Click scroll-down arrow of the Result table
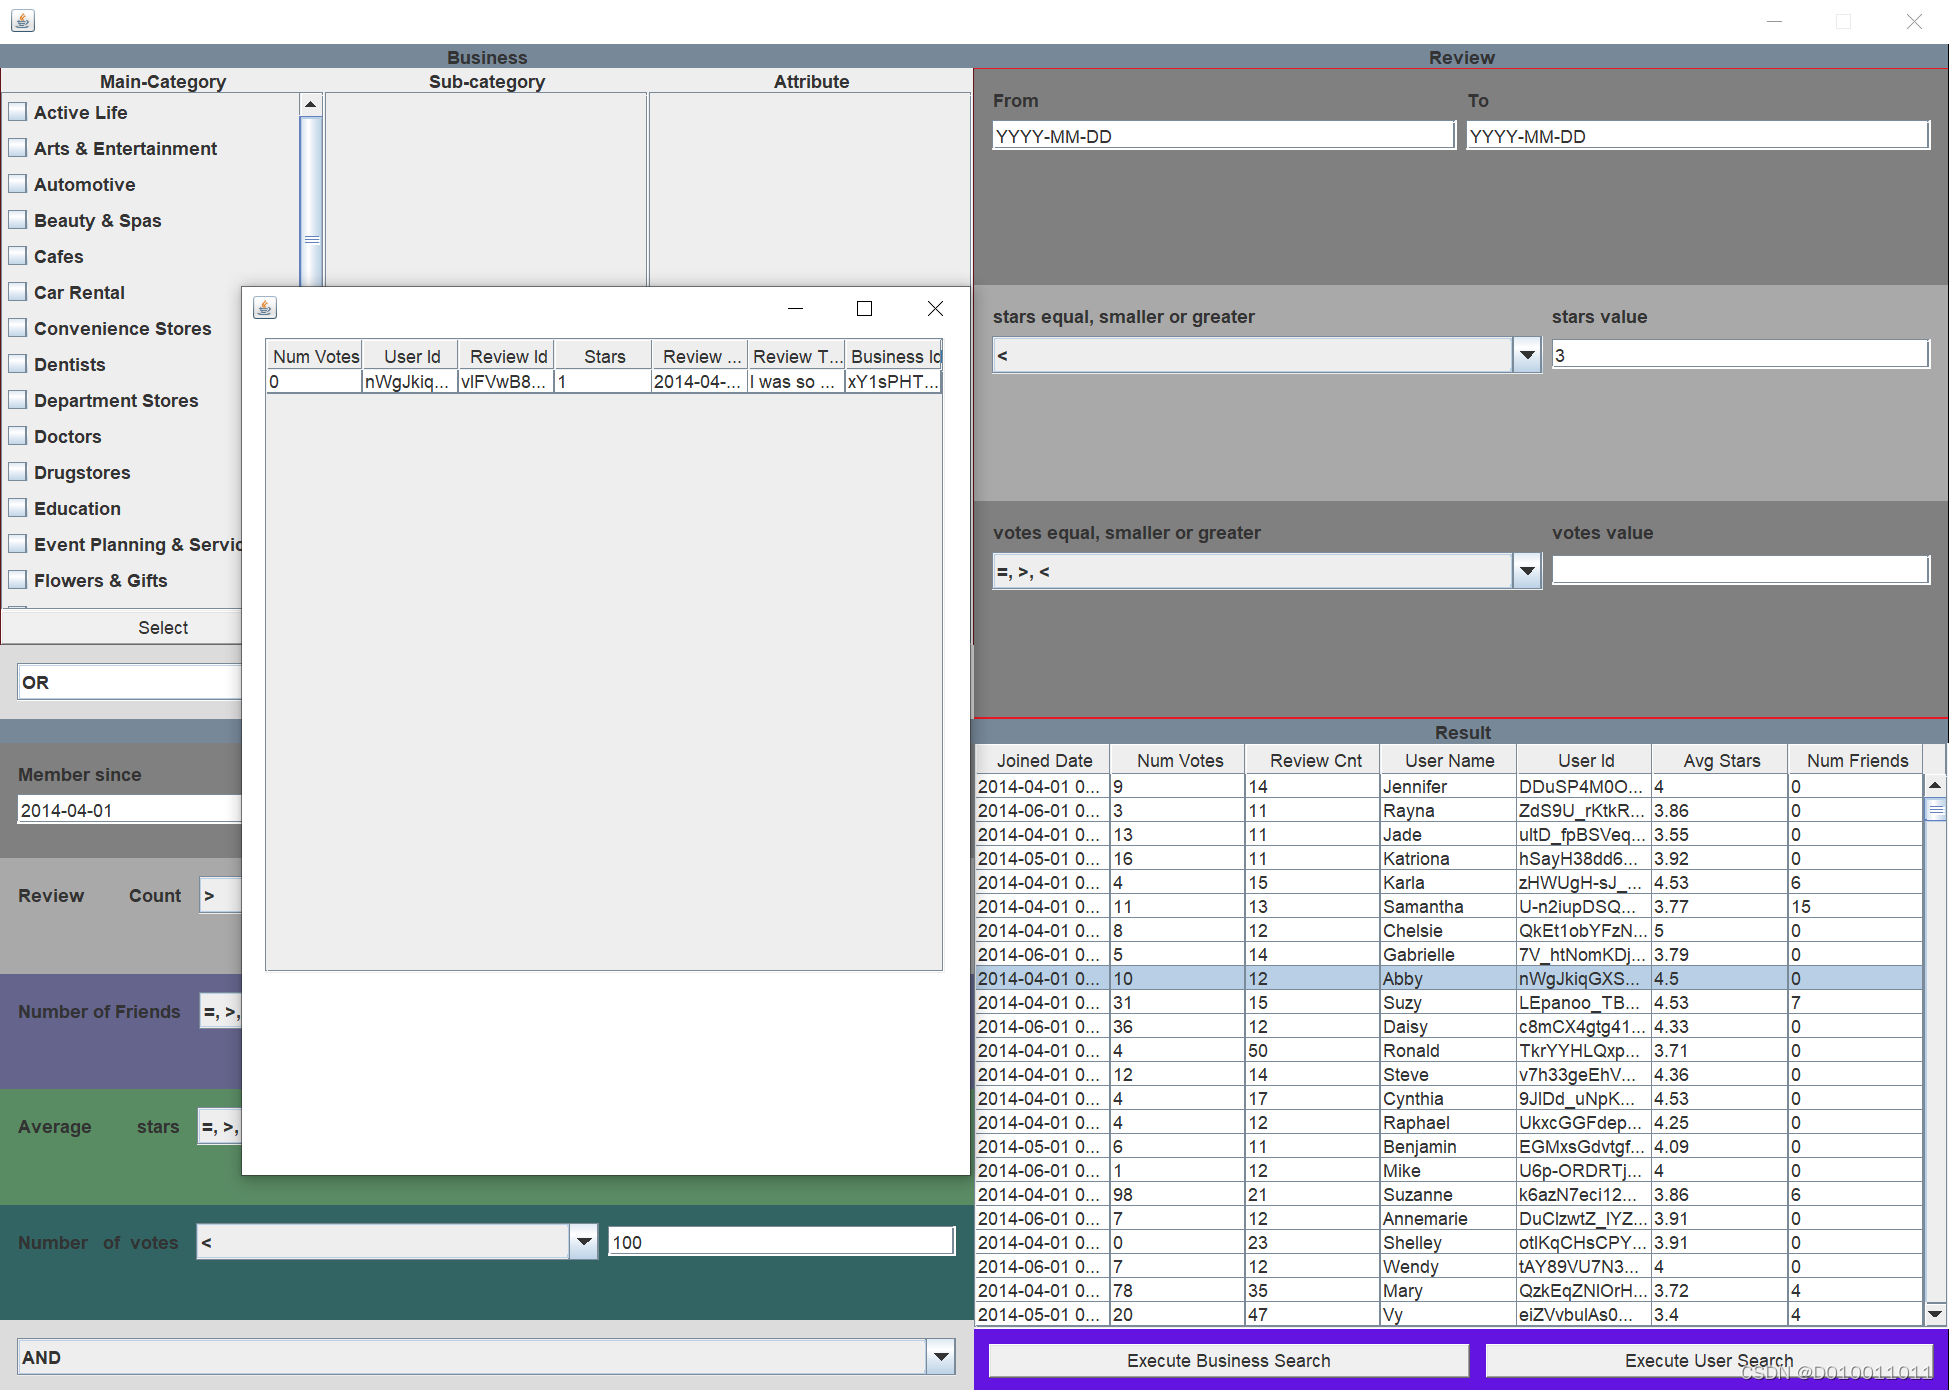Viewport: 1949px width, 1390px height. pos(1935,1313)
